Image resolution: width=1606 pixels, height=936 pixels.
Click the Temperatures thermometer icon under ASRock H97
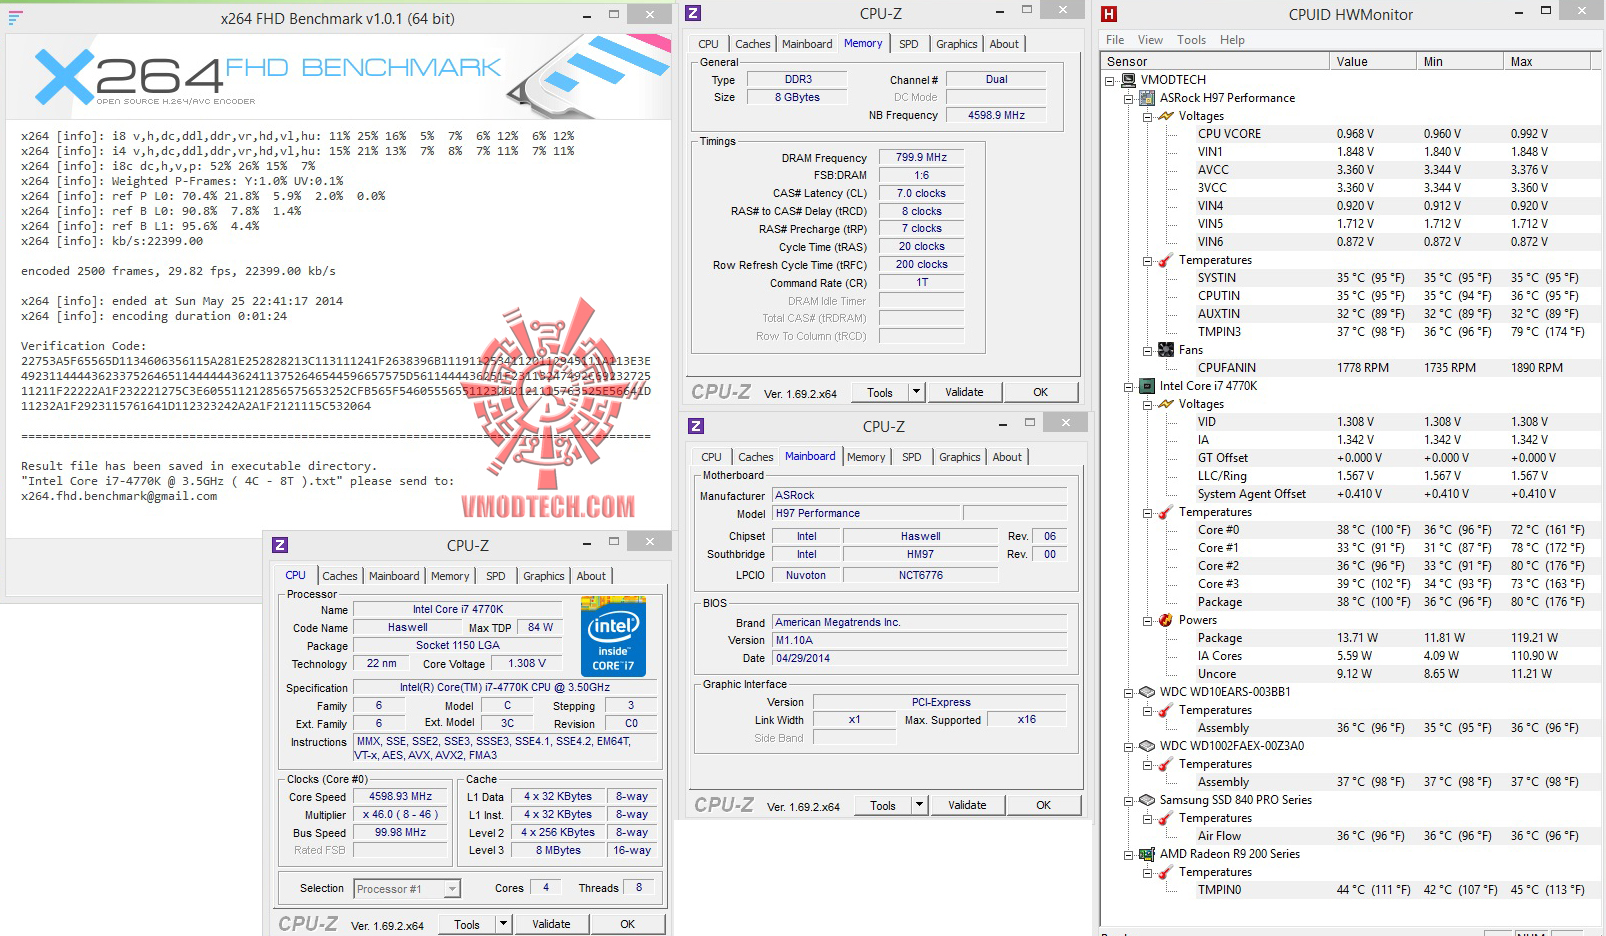(x=1165, y=260)
